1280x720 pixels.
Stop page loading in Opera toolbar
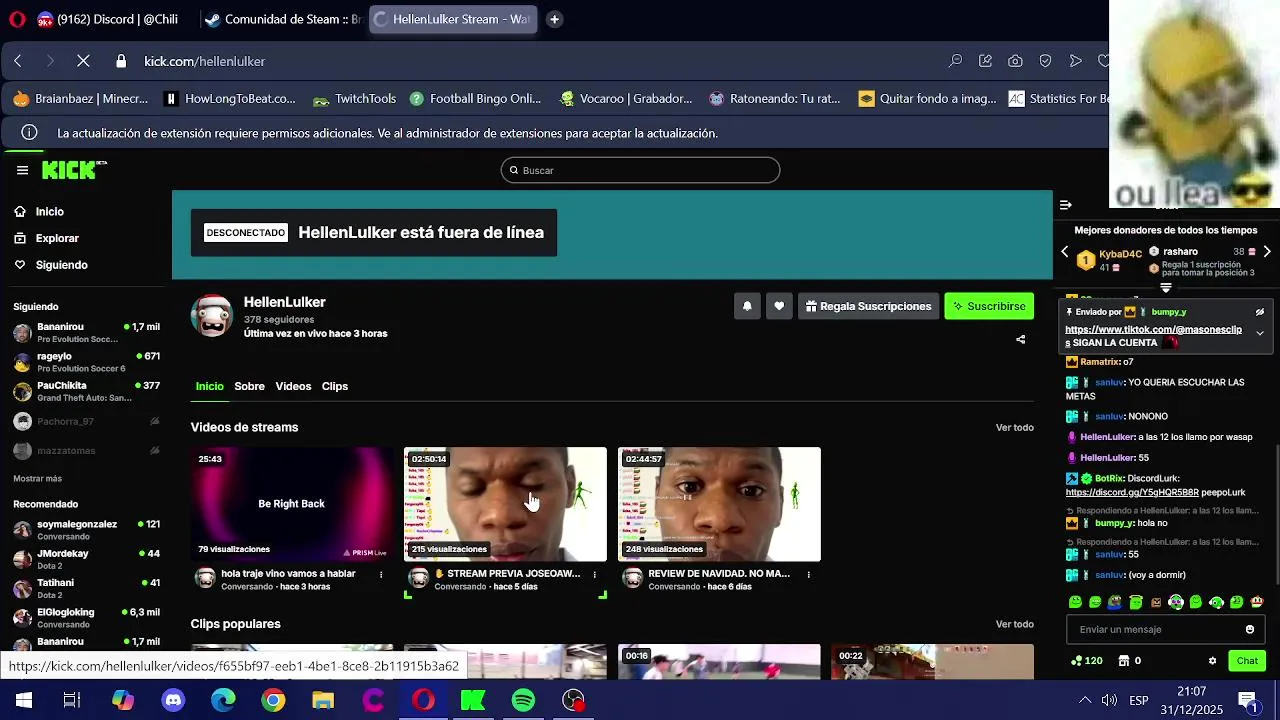tap(83, 61)
